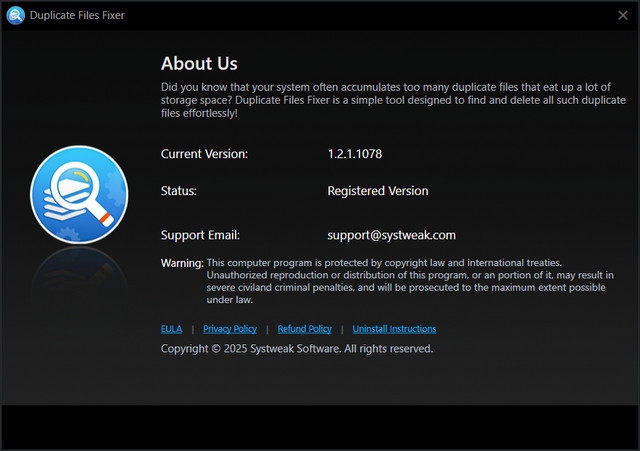Image resolution: width=640 pixels, height=451 pixels.
Task: Click the Status label
Action: tap(179, 191)
